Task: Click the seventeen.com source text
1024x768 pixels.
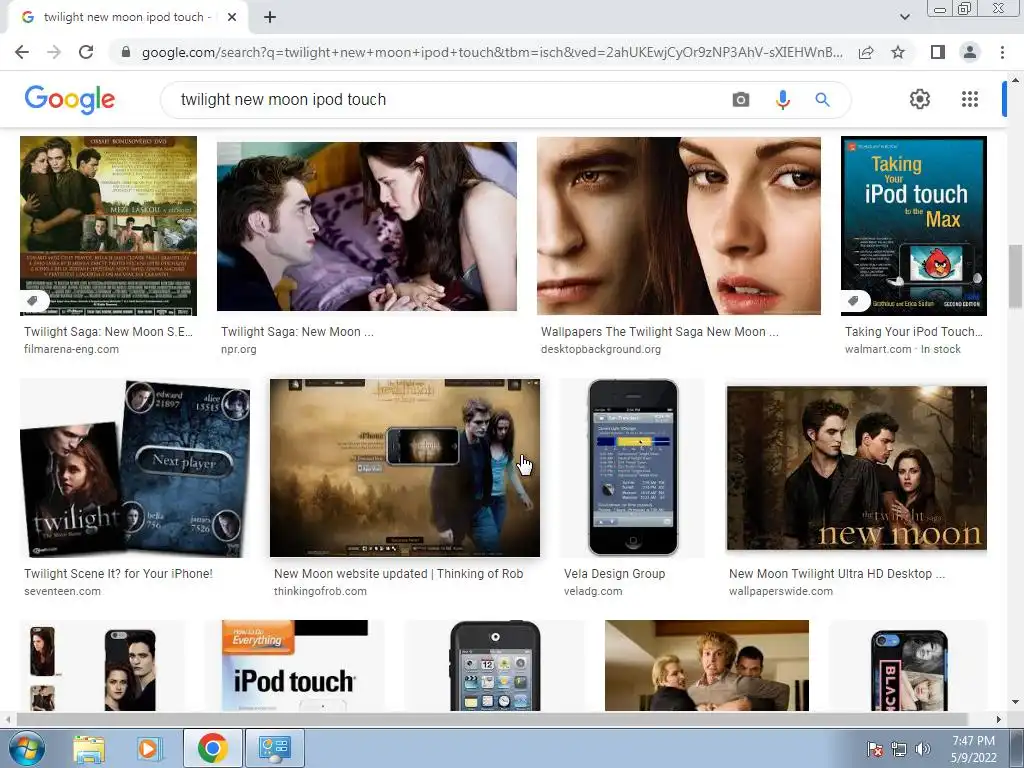Action: click(62, 591)
